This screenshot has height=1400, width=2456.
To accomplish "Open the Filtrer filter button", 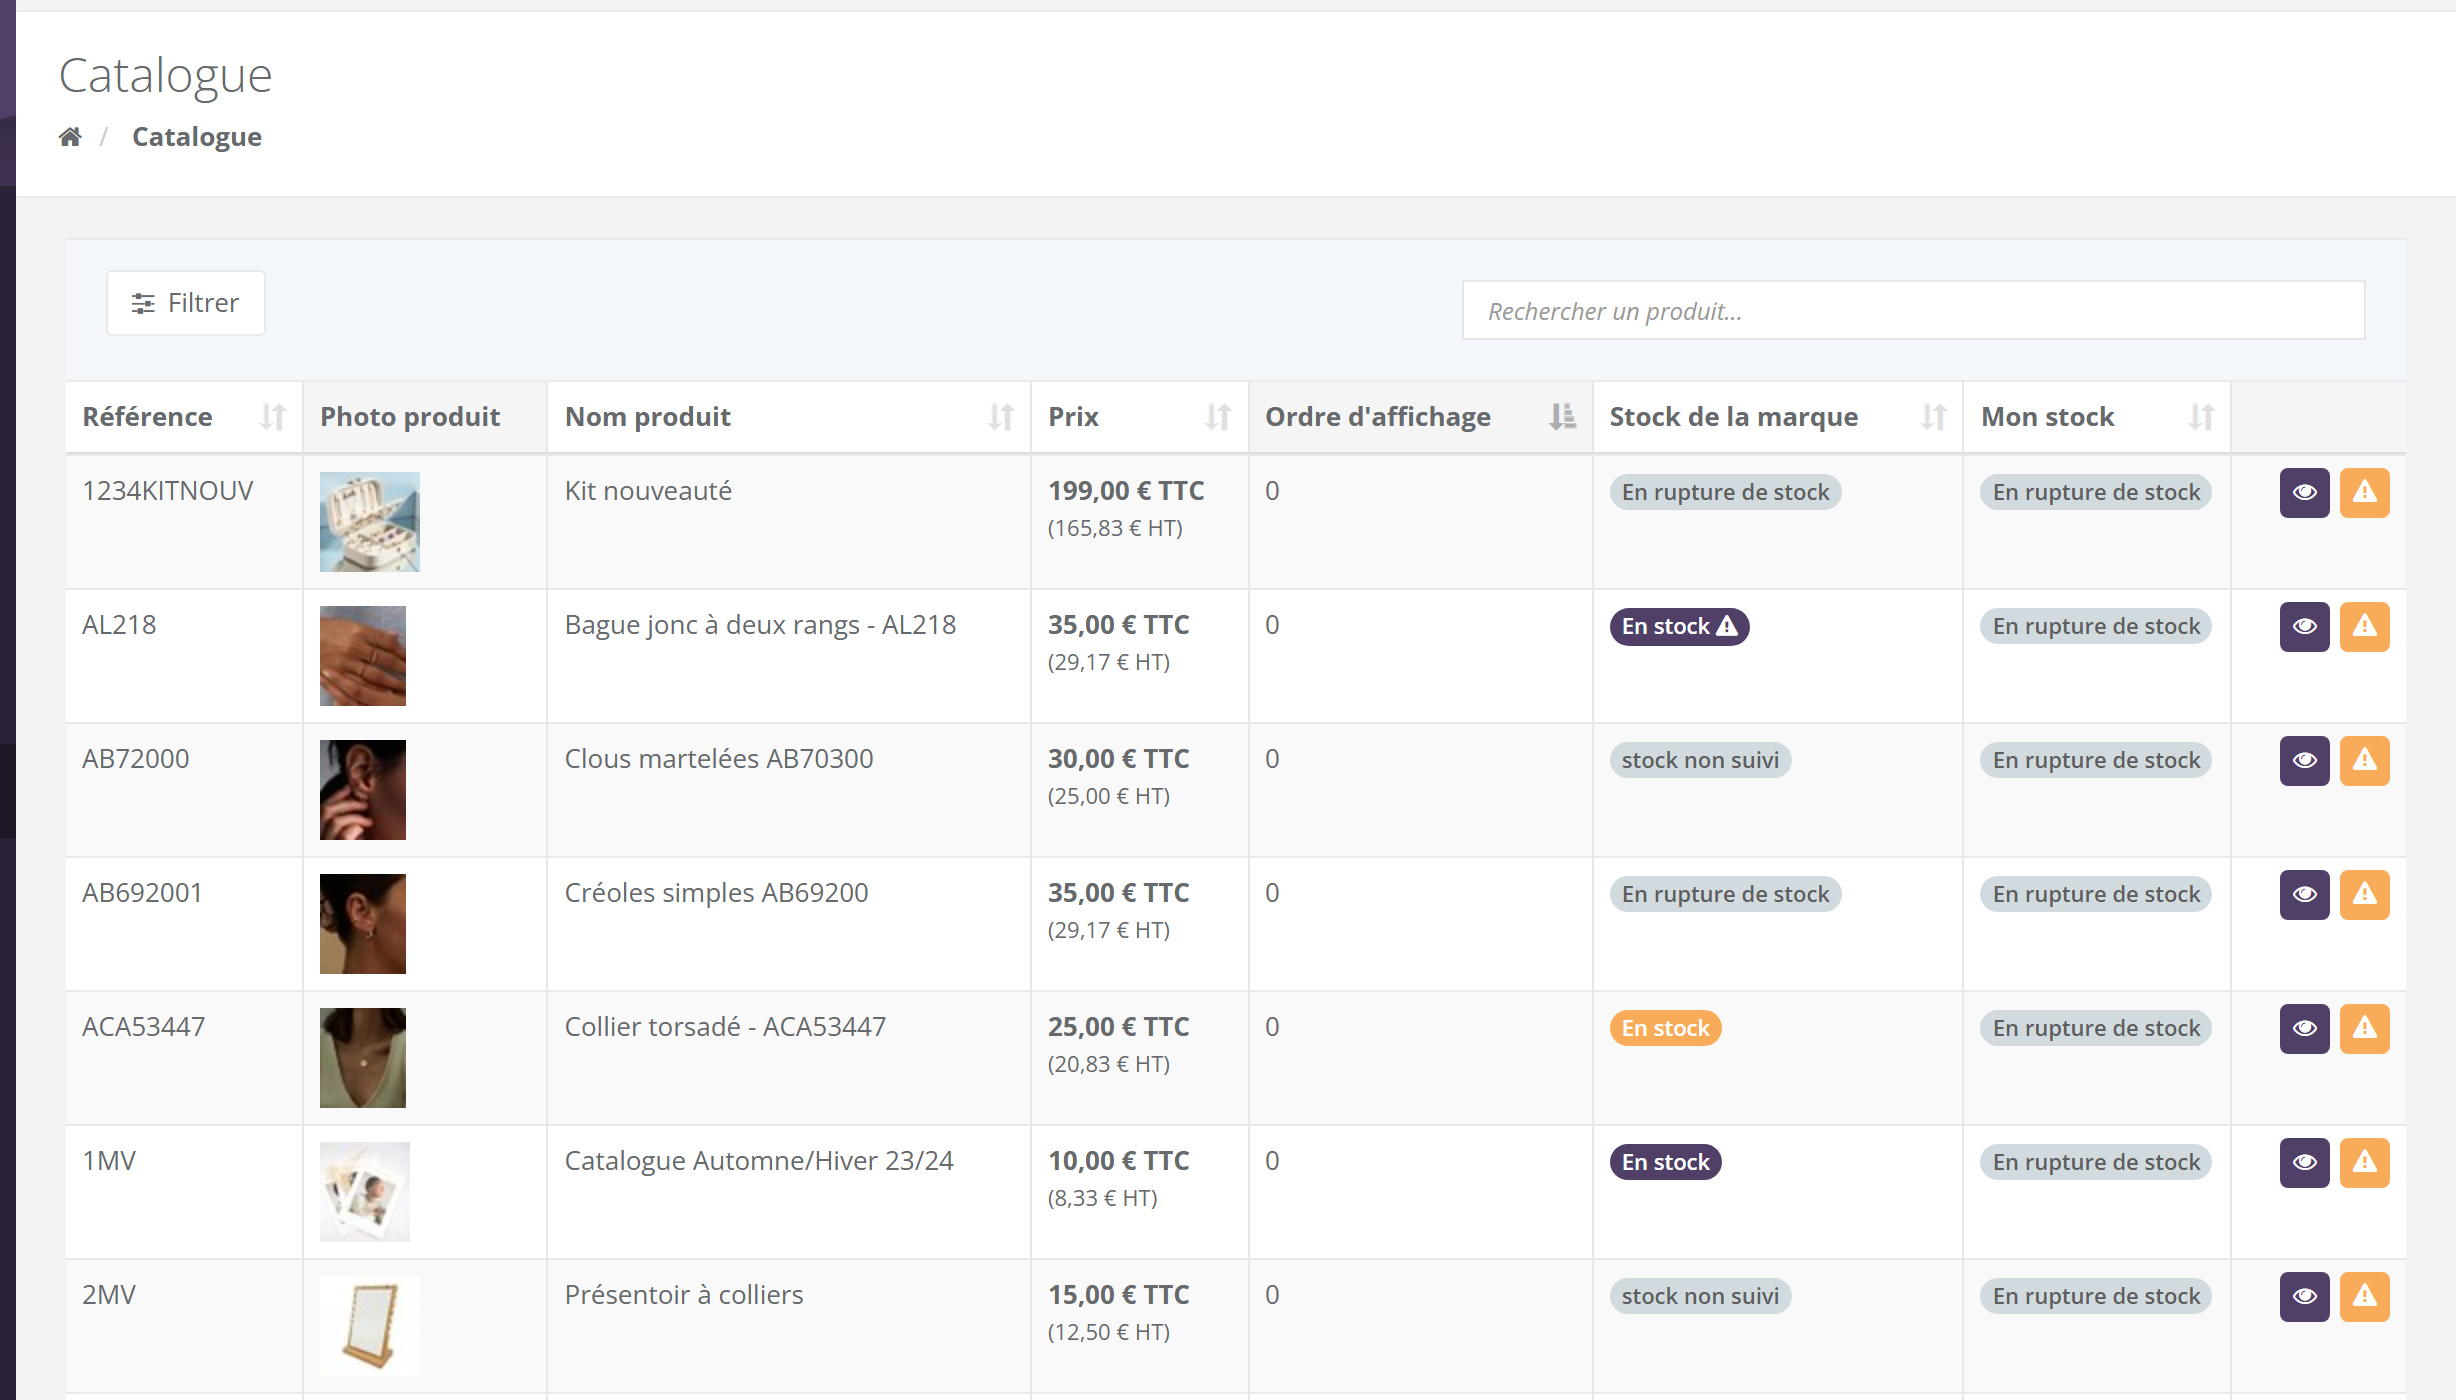I will 186,303.
